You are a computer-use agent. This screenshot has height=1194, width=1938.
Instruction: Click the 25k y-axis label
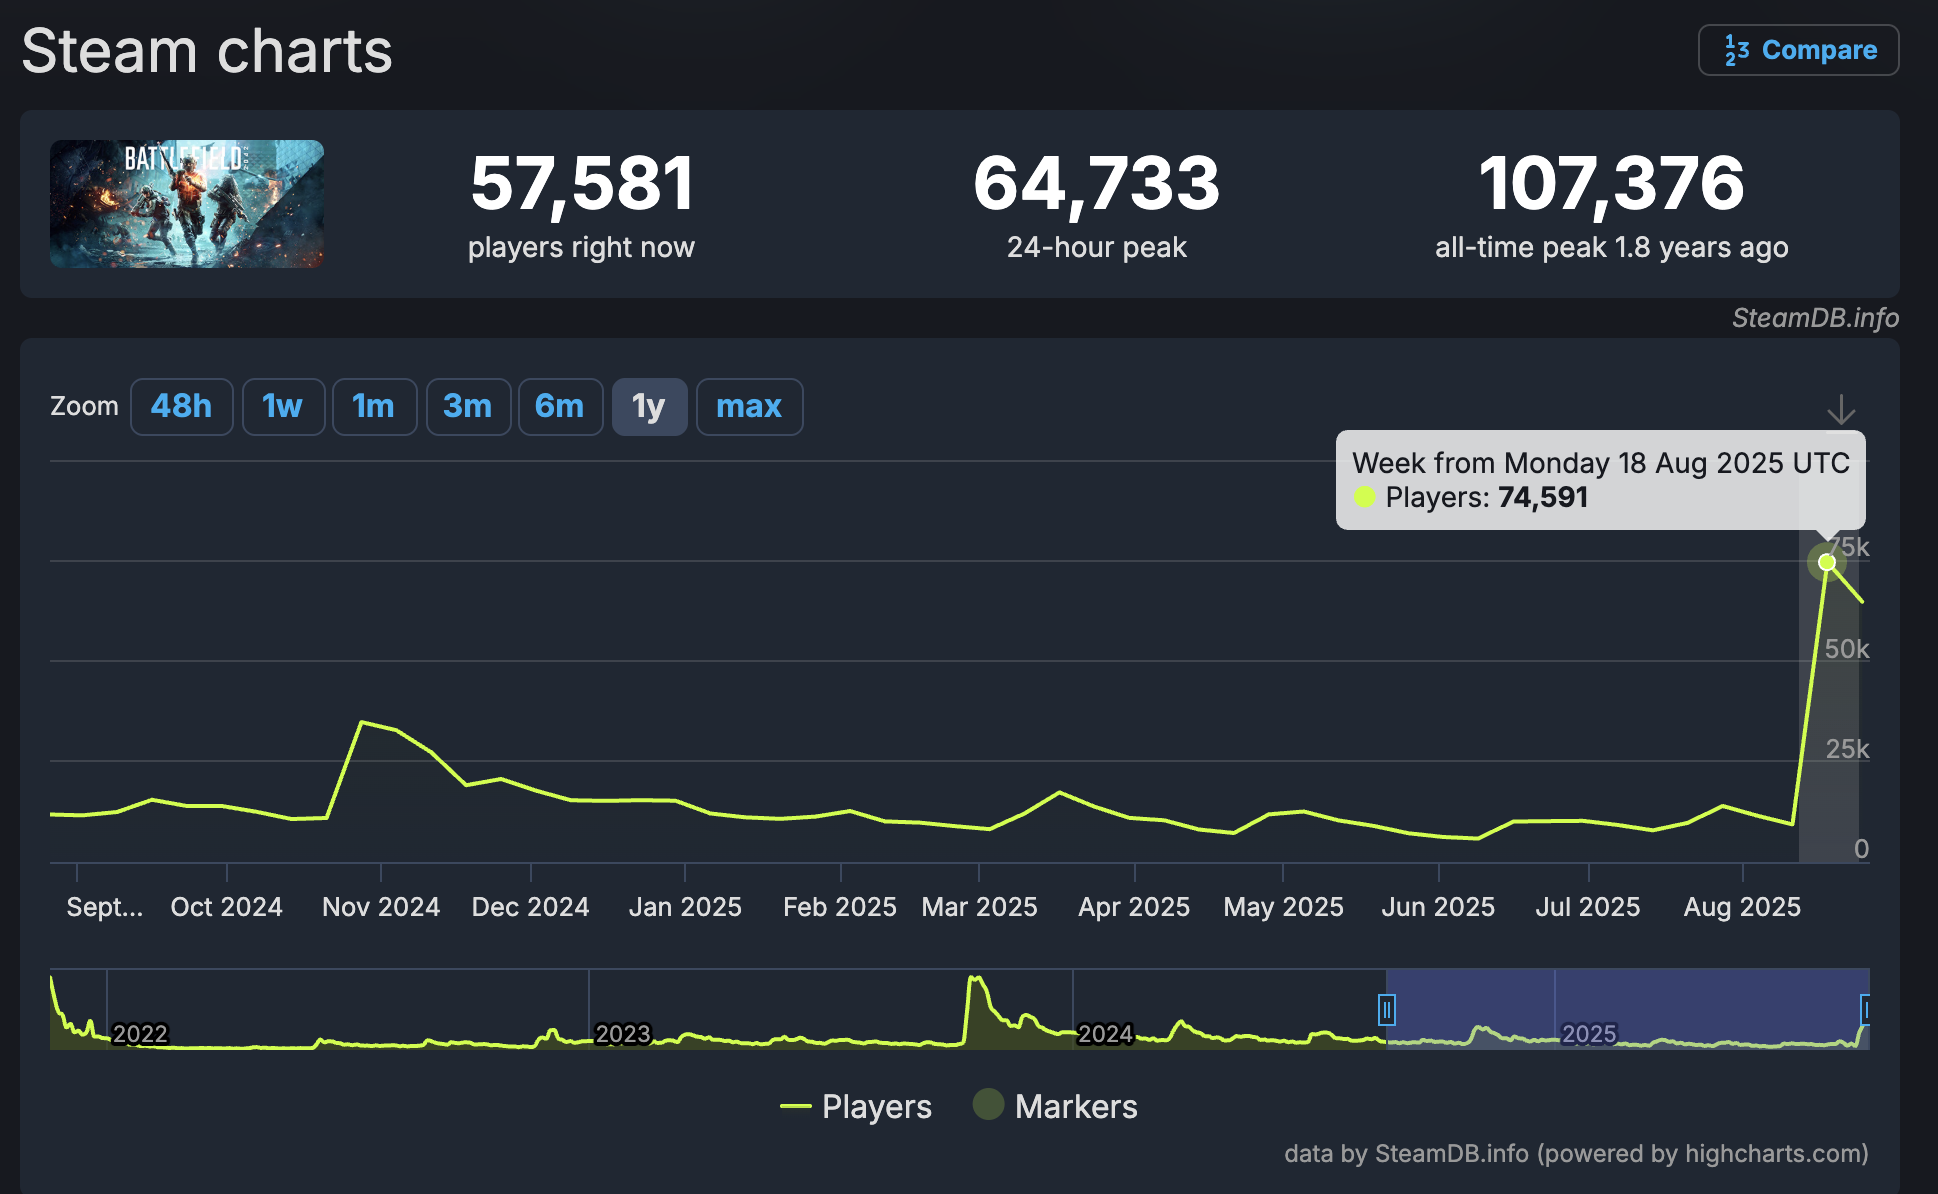pyautogui.click(x=1846, y=748)
